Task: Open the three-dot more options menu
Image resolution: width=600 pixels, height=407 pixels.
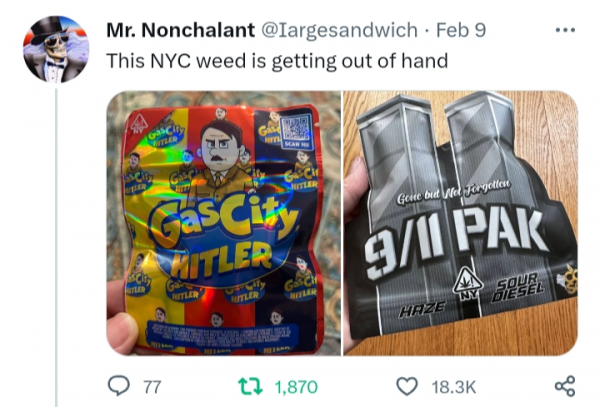Action: tap(565, 30)
